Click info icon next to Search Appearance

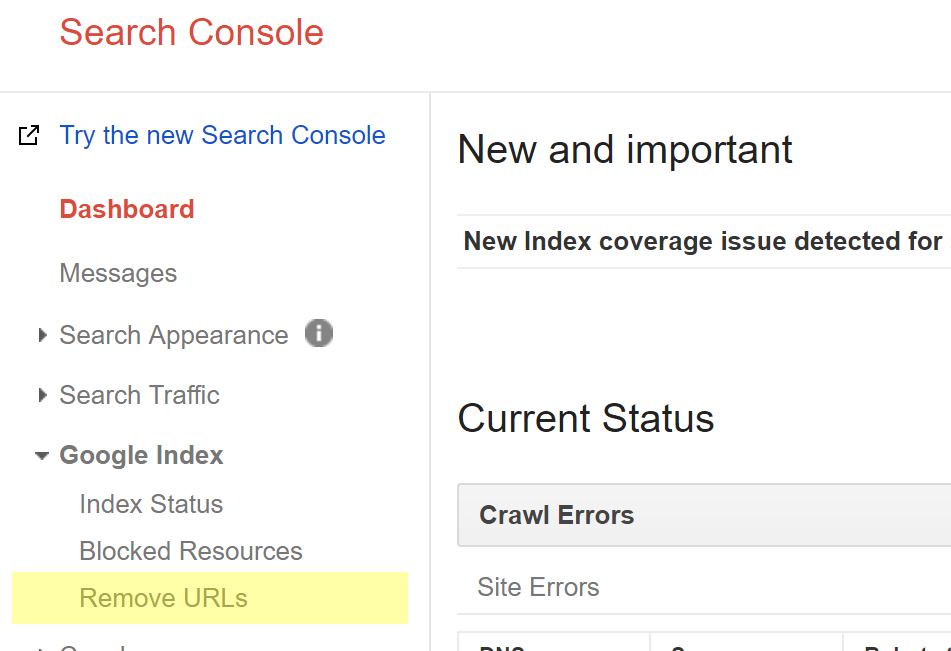(x=319, y=333)
